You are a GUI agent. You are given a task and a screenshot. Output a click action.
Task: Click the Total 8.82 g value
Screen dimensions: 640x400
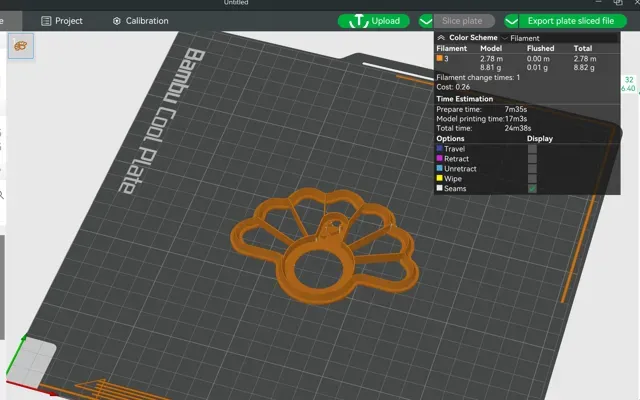(x=584, y=68)
